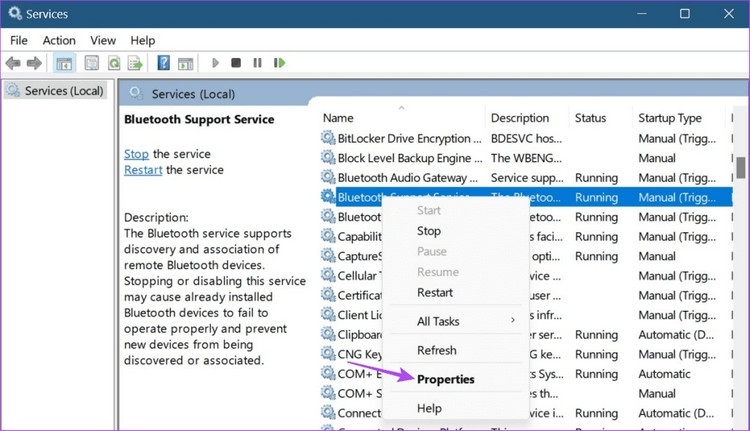Sort by Startup Type column header
Screen dimensions: 750x431
coord(670,118)
